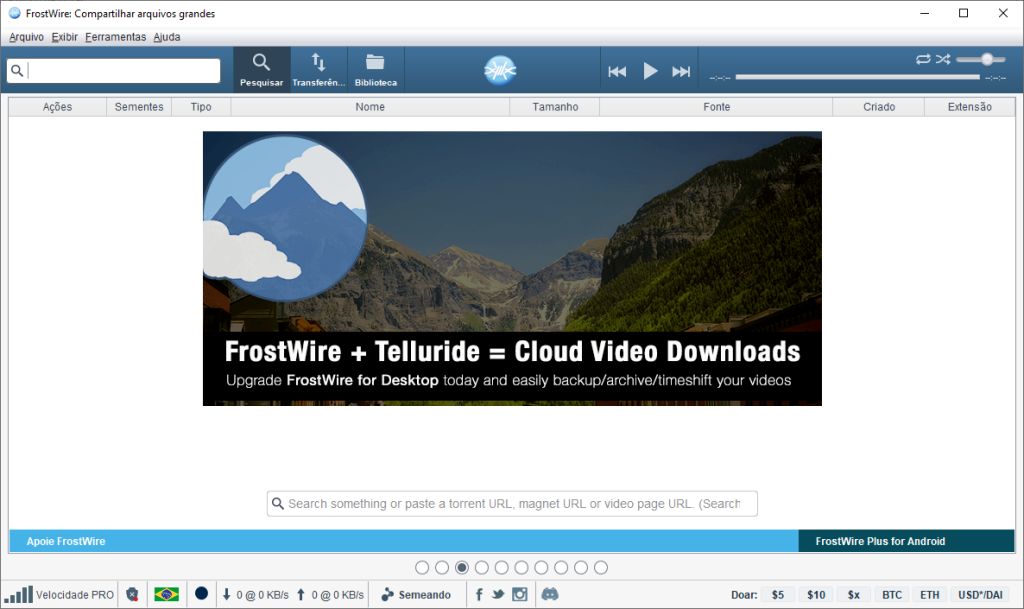Enable repeat playback mode
The image size is (1024, 609).
click(923, 59)
